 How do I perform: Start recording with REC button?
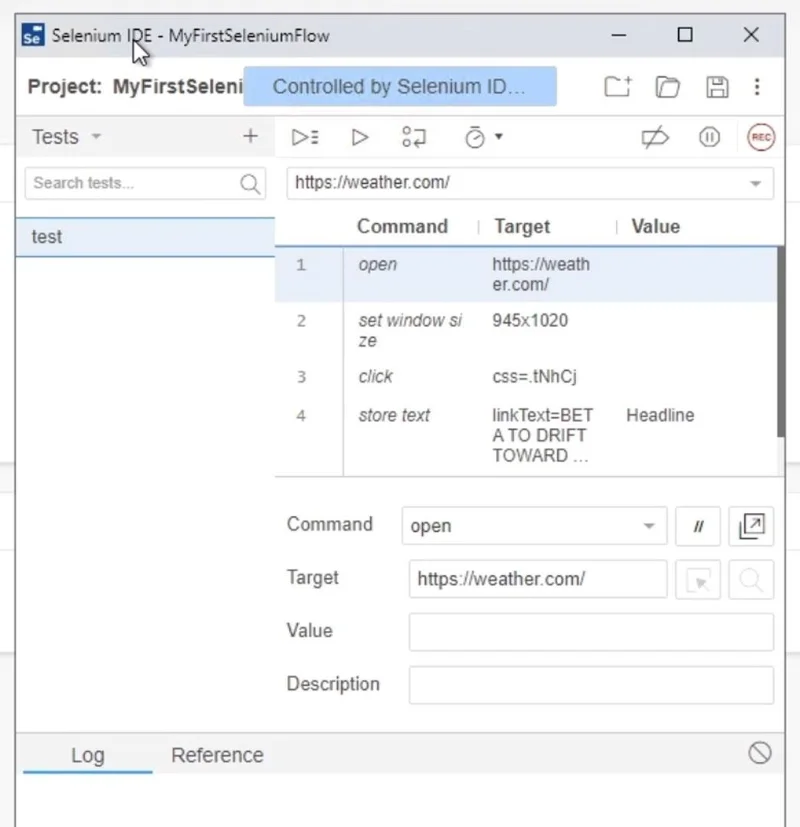(x=760, y=137)
